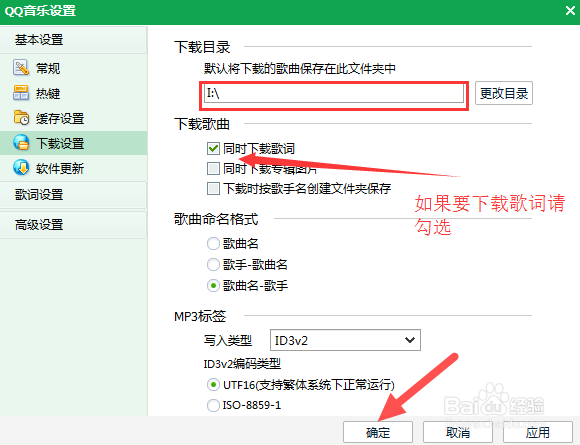Click the 更改目录 button
The height and width of the screenshot is (445, 580).
pos(504,93)
